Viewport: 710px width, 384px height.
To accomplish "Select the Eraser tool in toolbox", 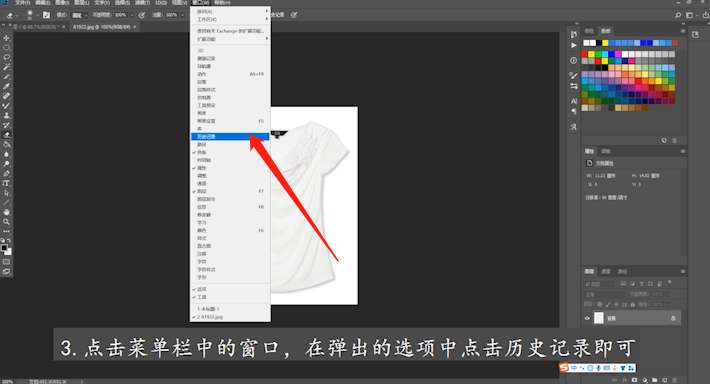I will point(6,135).
